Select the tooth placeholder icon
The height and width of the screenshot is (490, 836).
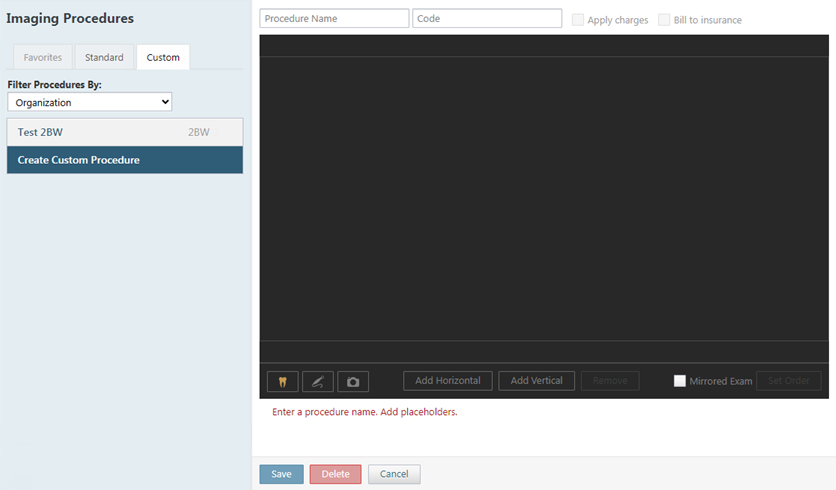pyautogui.click(x=283, y=382)
